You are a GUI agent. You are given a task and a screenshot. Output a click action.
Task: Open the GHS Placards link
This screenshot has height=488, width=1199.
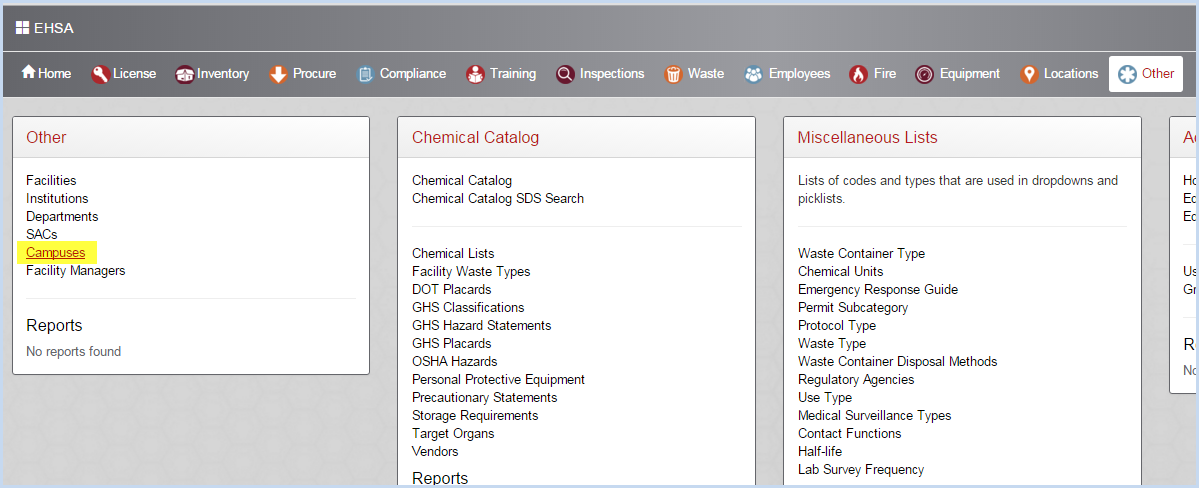coord(451,343)
